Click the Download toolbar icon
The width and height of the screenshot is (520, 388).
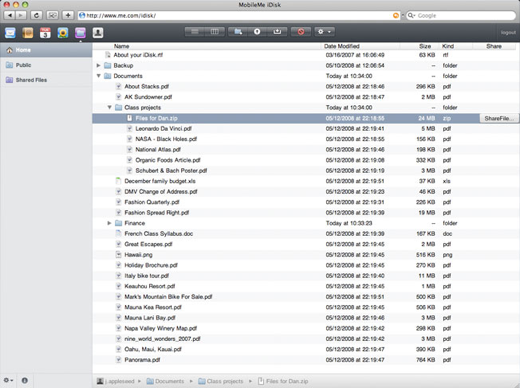[277, 32]
